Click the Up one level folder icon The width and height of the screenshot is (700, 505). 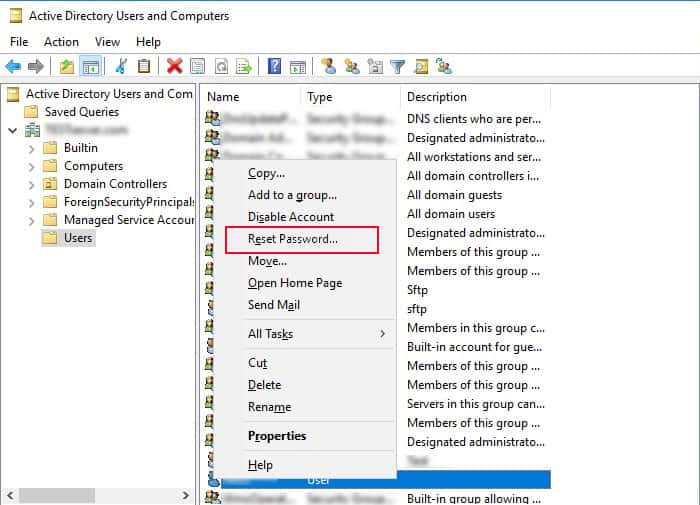point(67,67)
